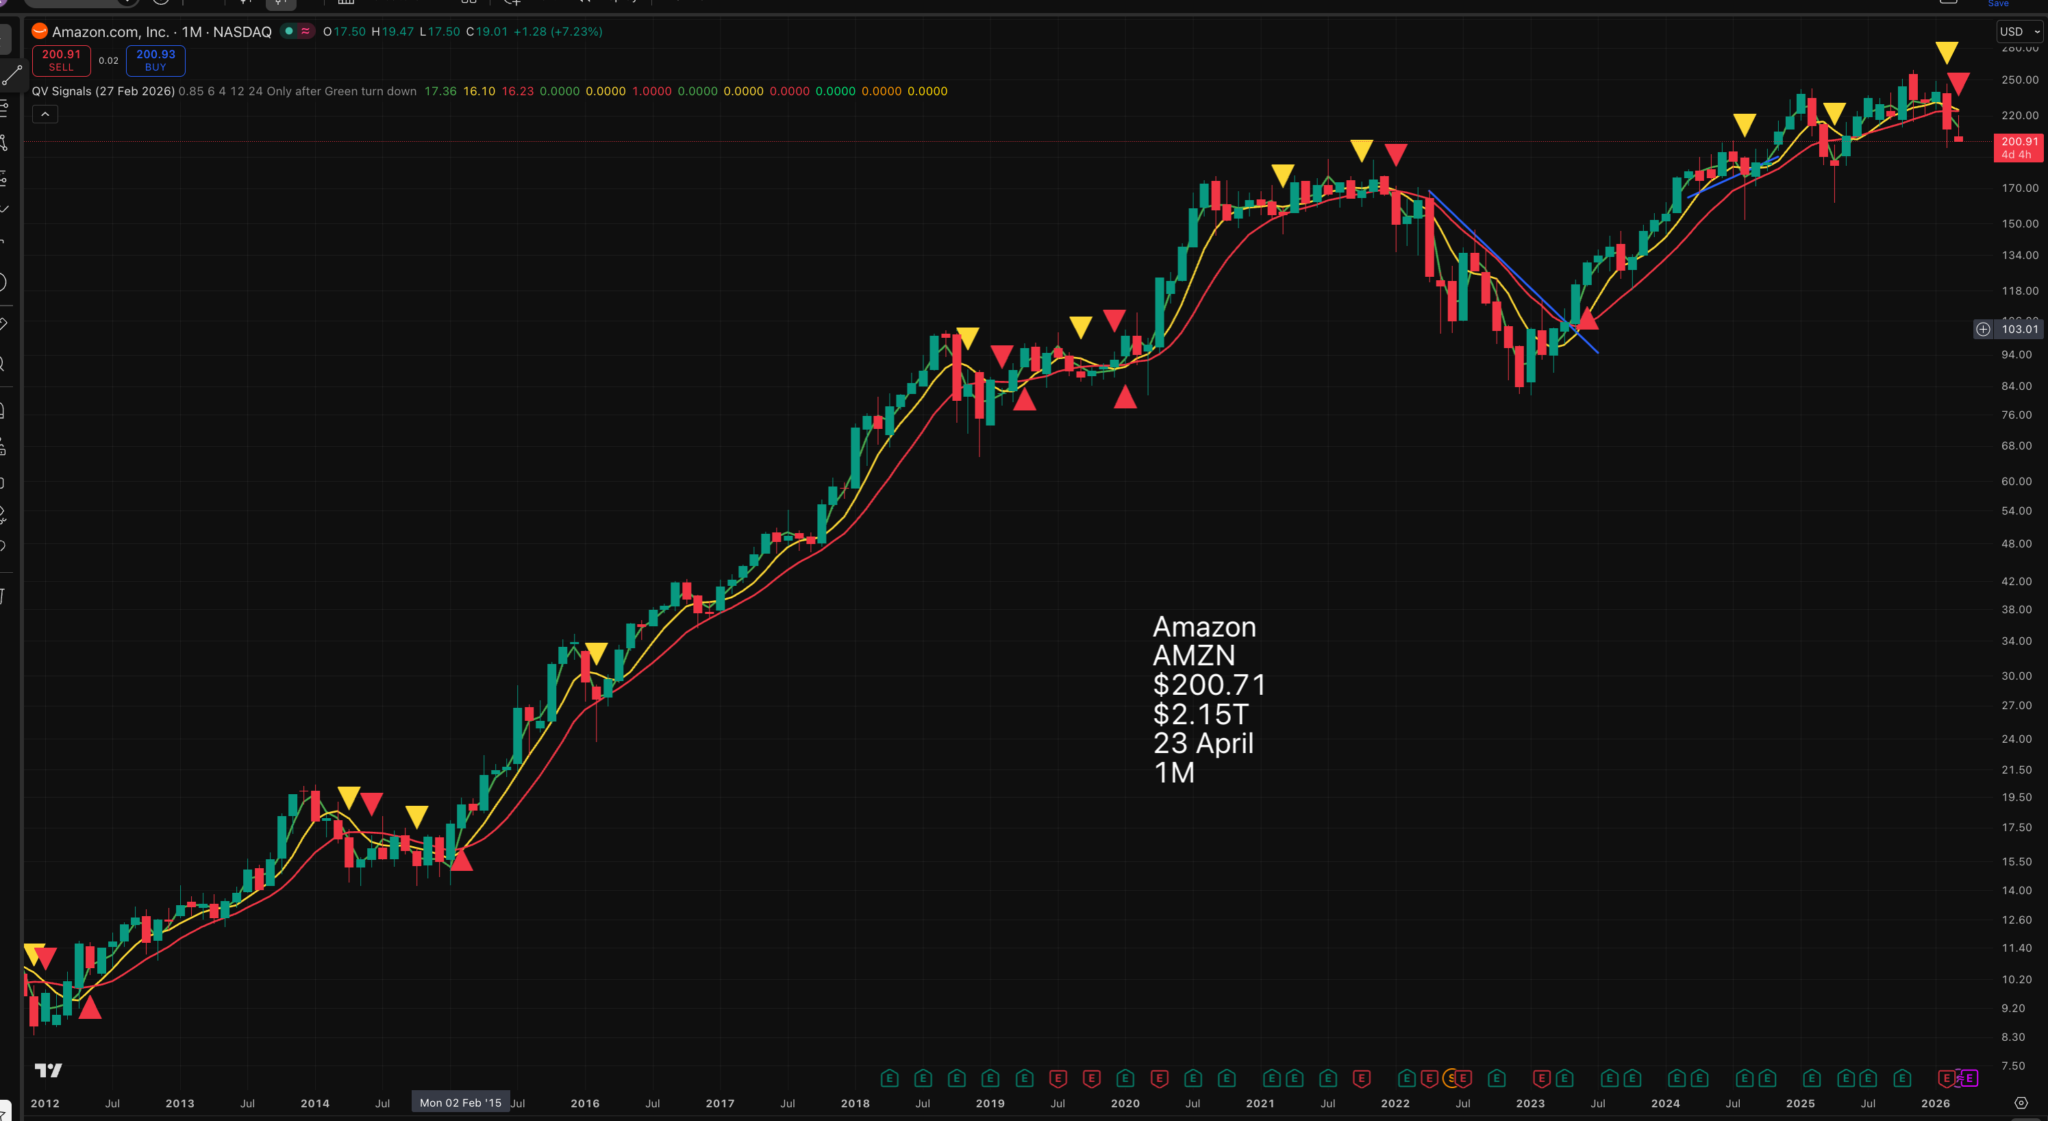Click the Amazon logo icon beside symbol name

40,31
